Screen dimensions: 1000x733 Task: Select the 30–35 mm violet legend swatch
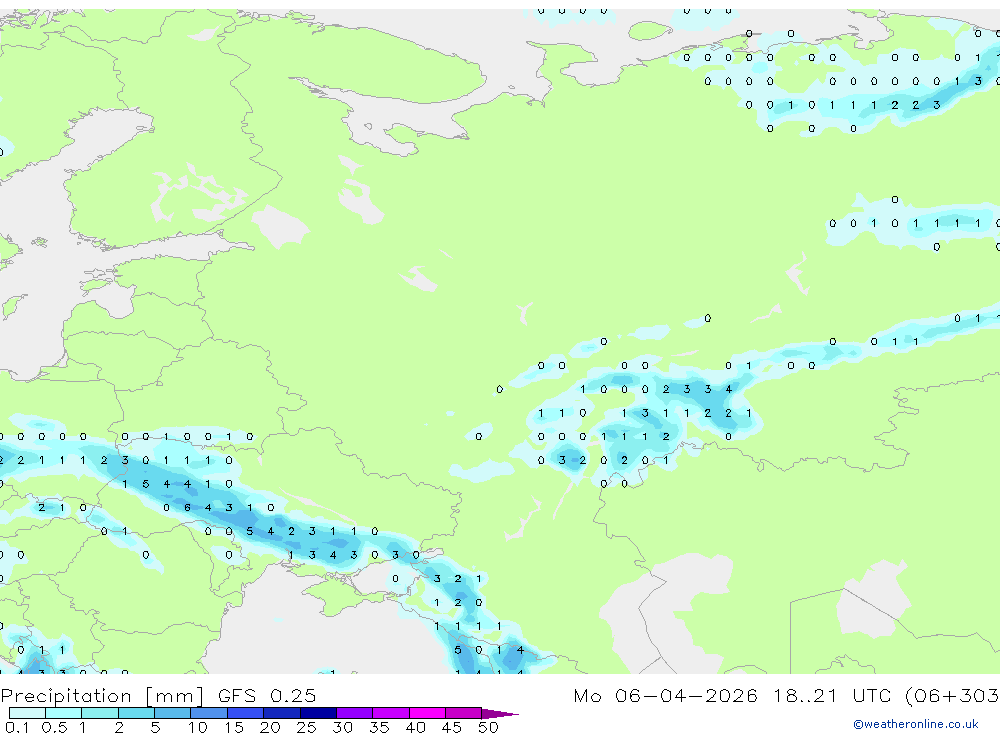(355, 713)
